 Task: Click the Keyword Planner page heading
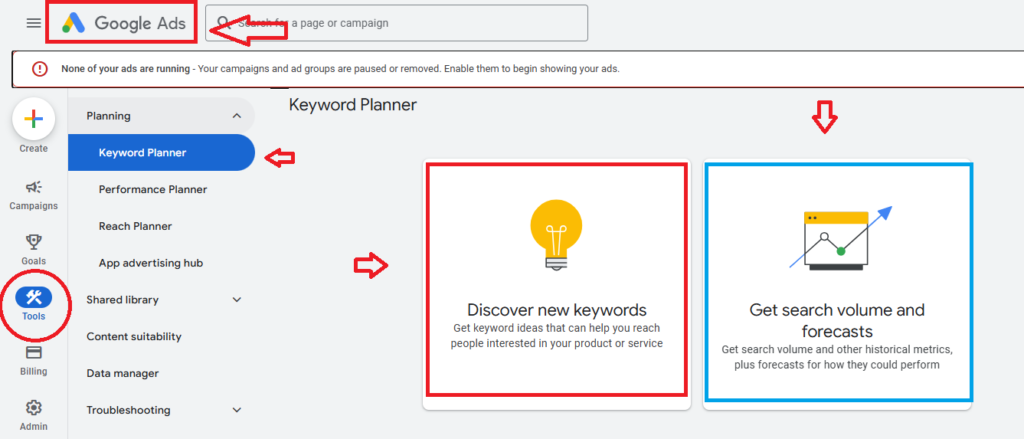coord(353,105)
